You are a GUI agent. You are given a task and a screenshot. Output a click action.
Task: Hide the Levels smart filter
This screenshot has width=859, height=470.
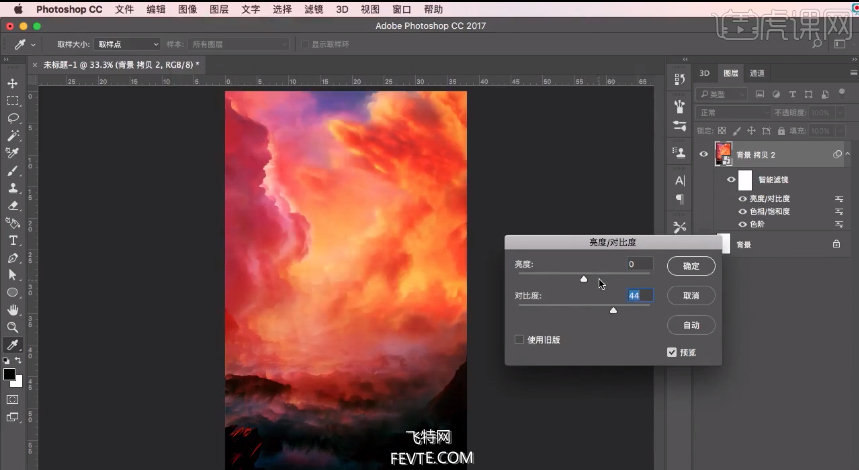[743, 224]
